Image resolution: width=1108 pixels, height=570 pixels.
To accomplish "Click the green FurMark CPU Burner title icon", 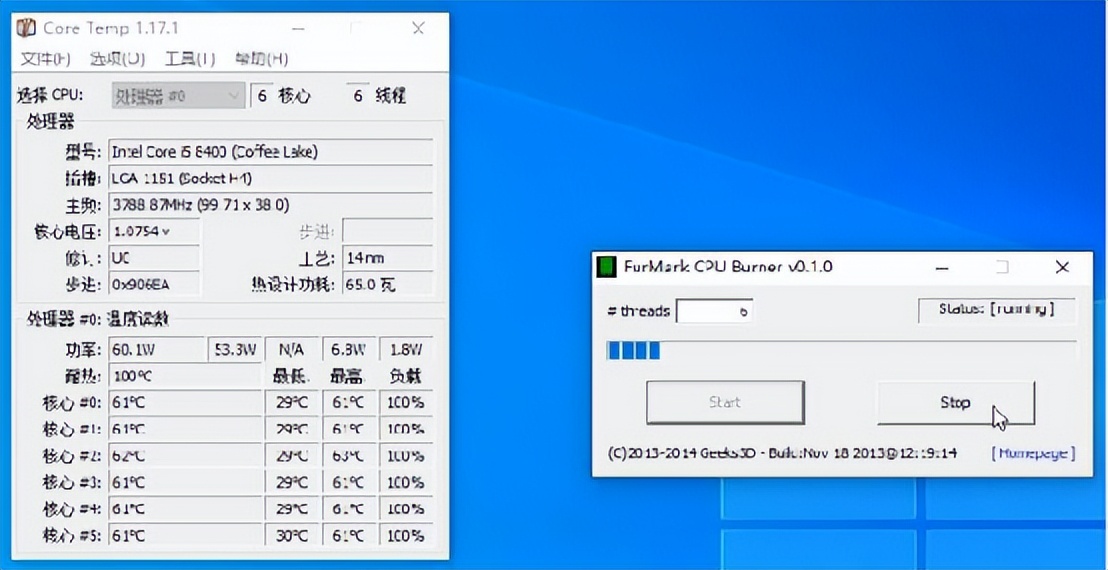I will click(x=606, y=267).
